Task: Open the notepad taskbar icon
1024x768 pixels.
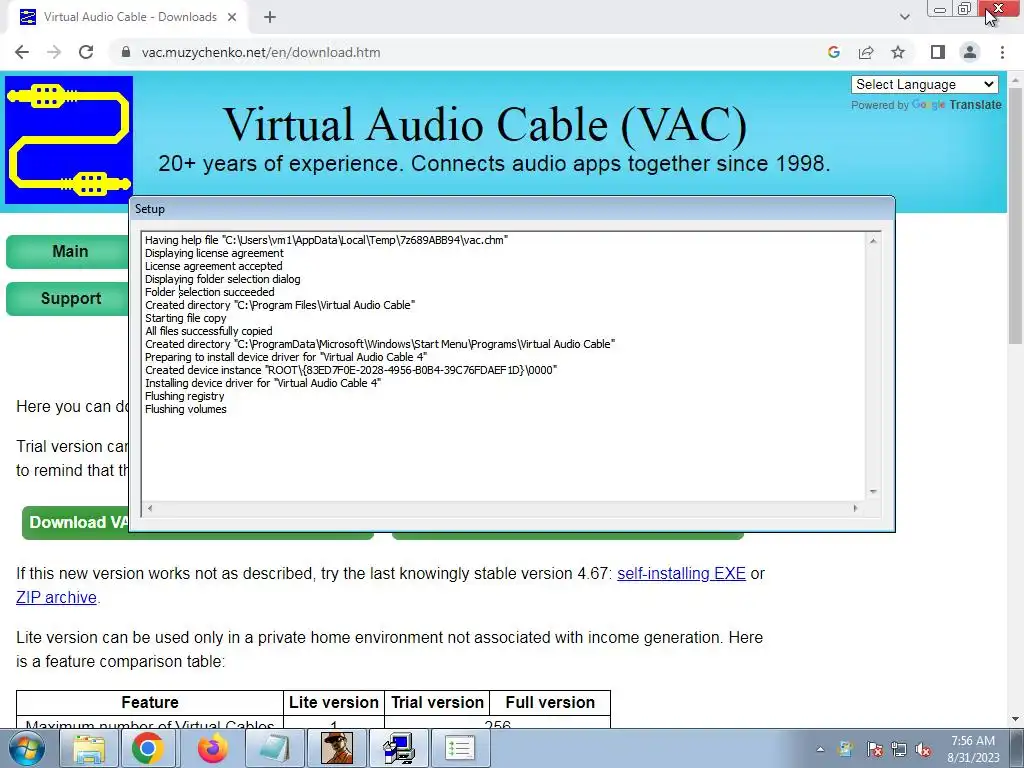Action: [x=275, y=748]
